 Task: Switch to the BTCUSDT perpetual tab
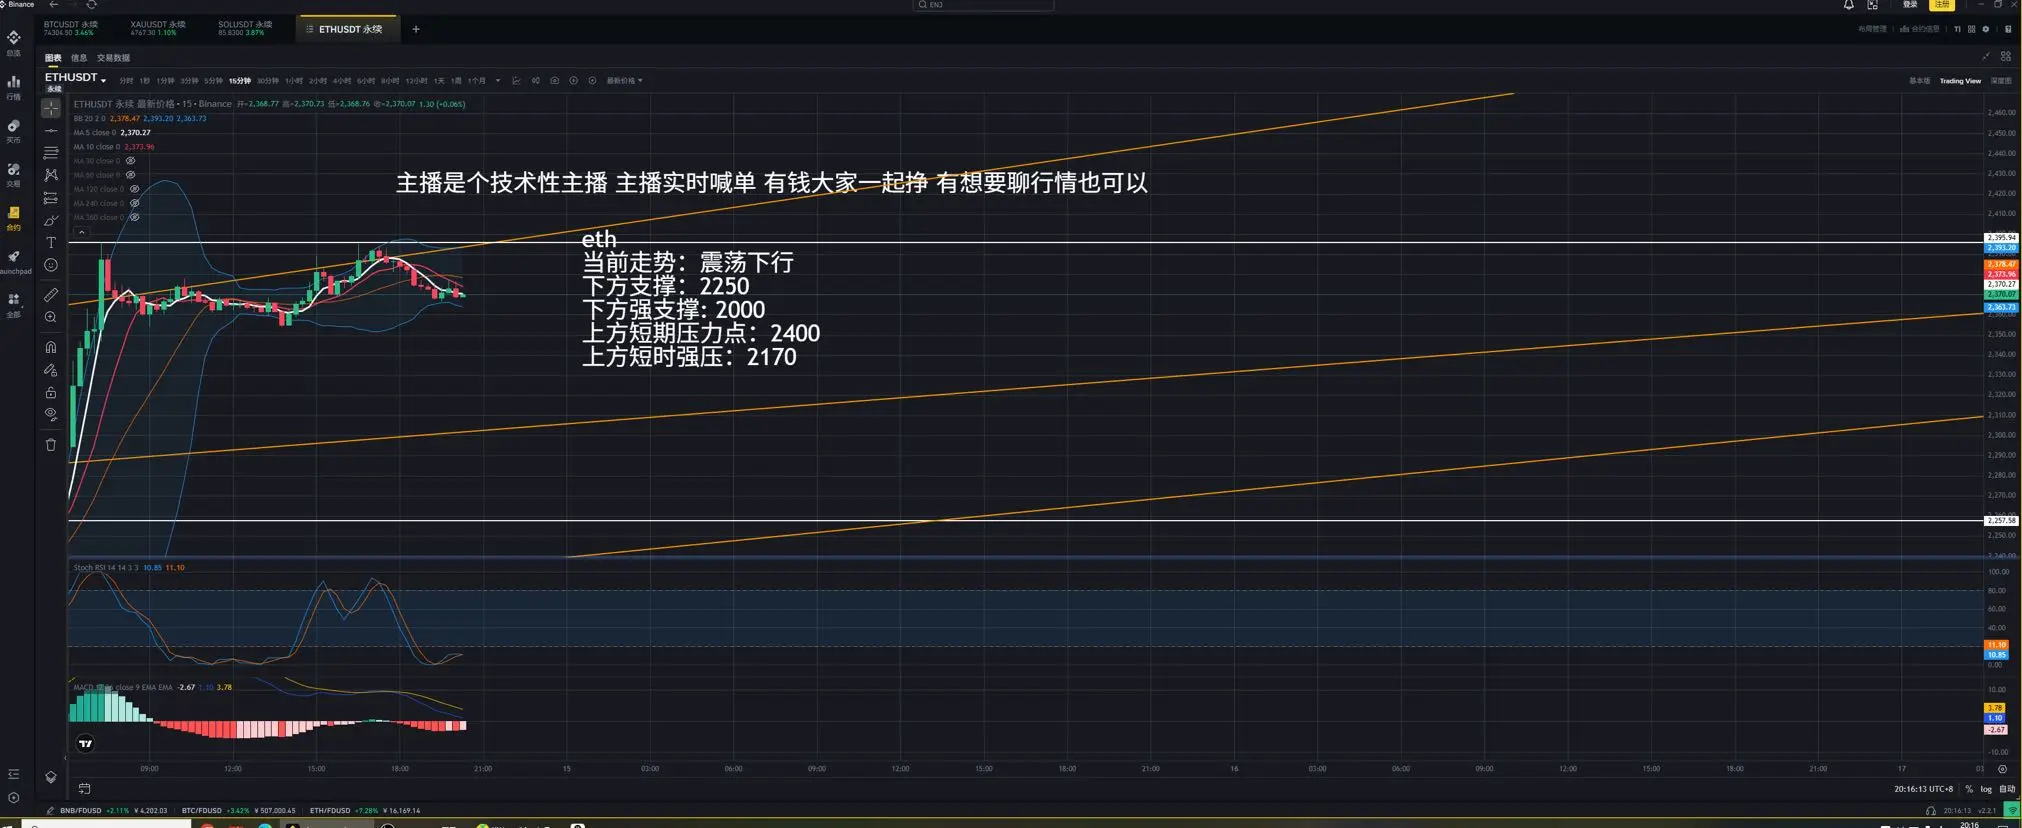pyautogui.click(x=72, y=28)
